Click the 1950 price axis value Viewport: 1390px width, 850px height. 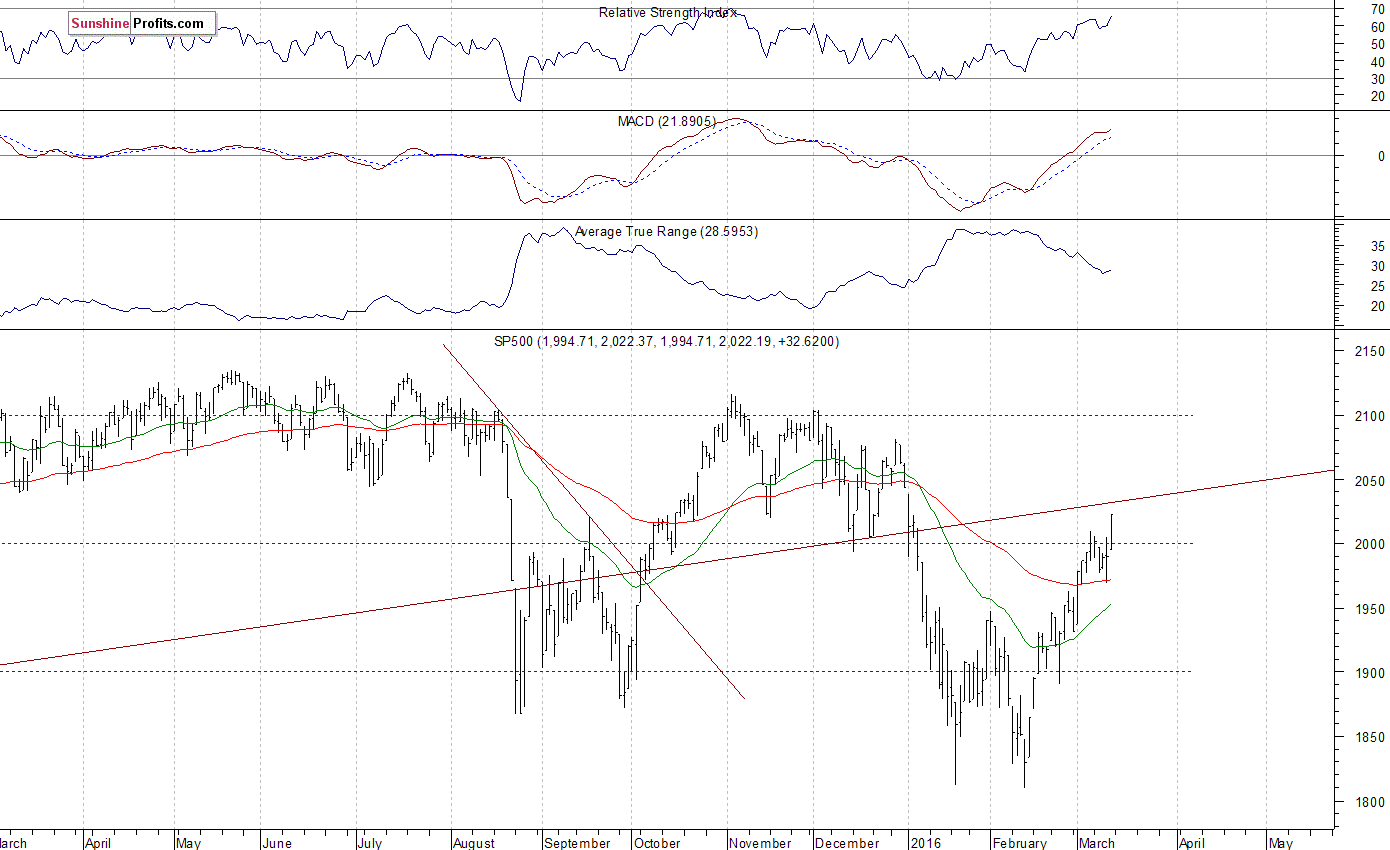1370,609
